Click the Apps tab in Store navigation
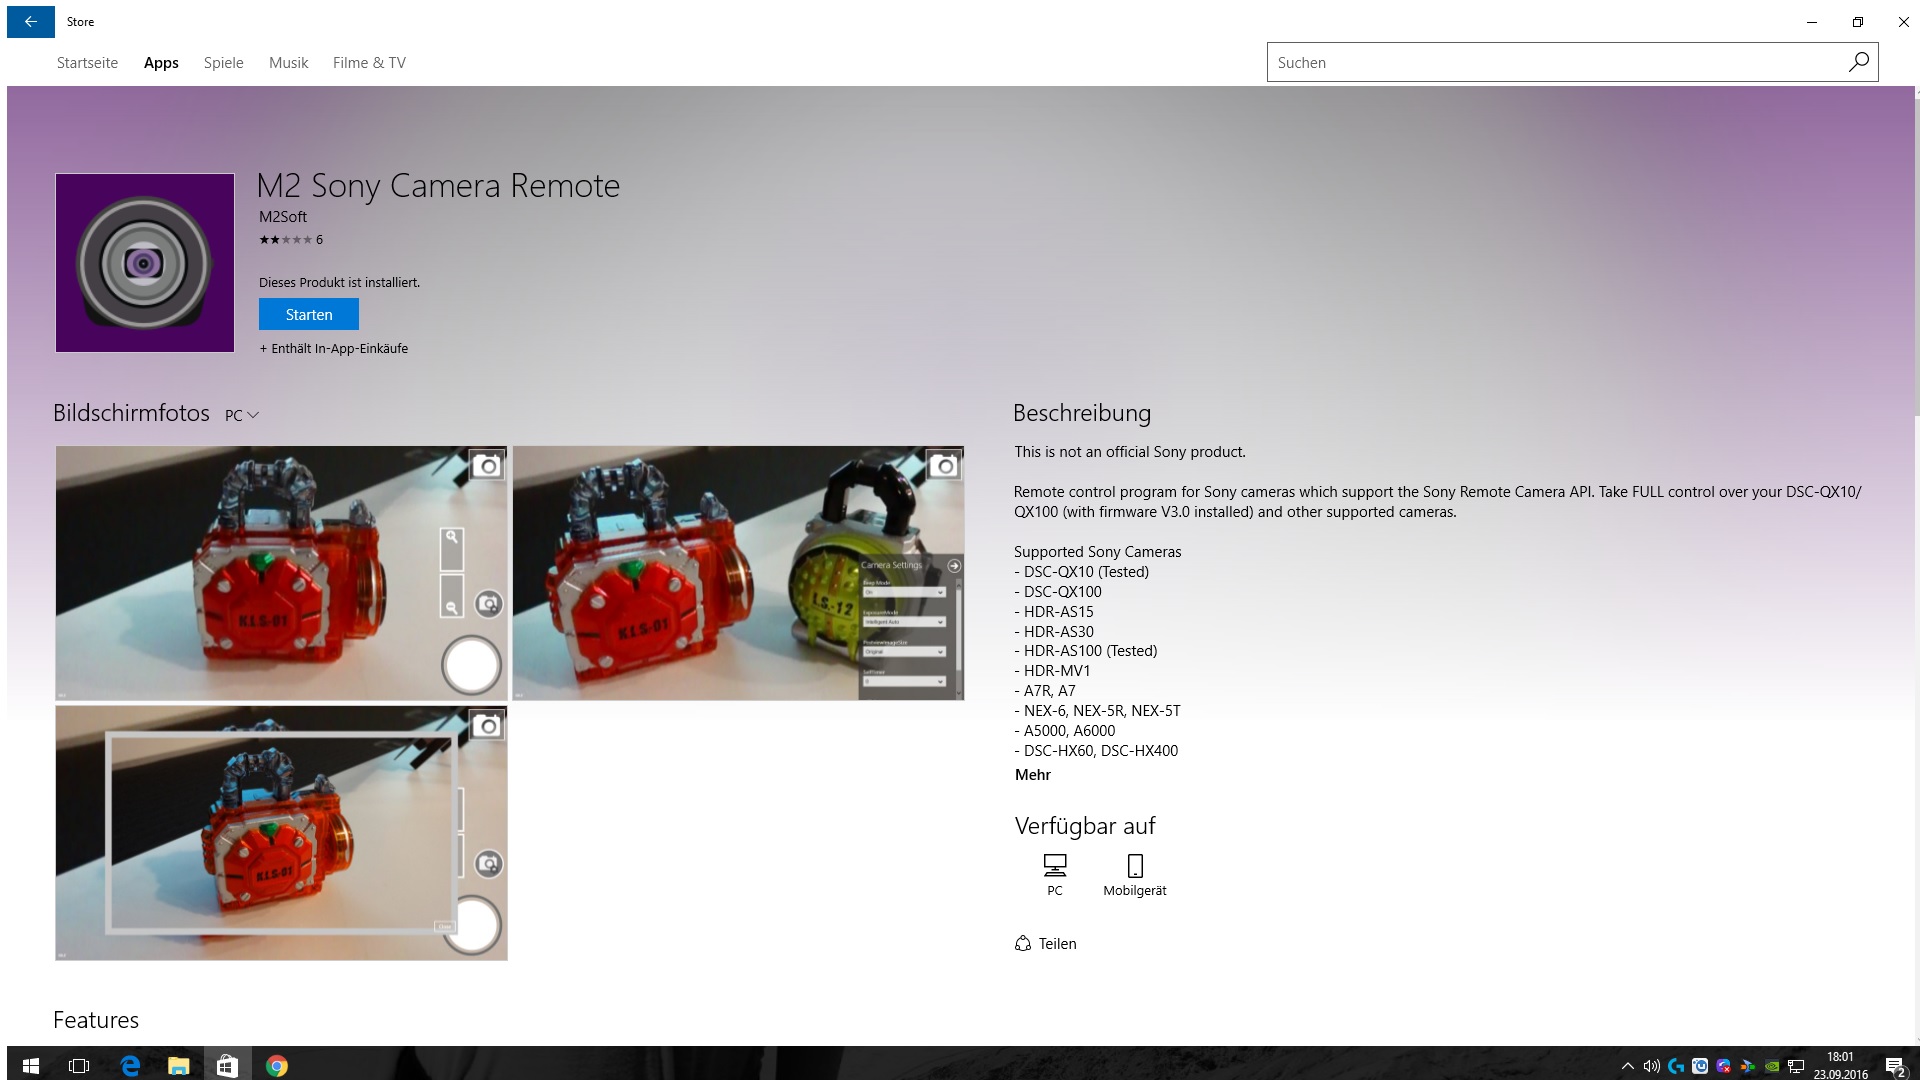Screen dimensions: 1920x1080 161,62
